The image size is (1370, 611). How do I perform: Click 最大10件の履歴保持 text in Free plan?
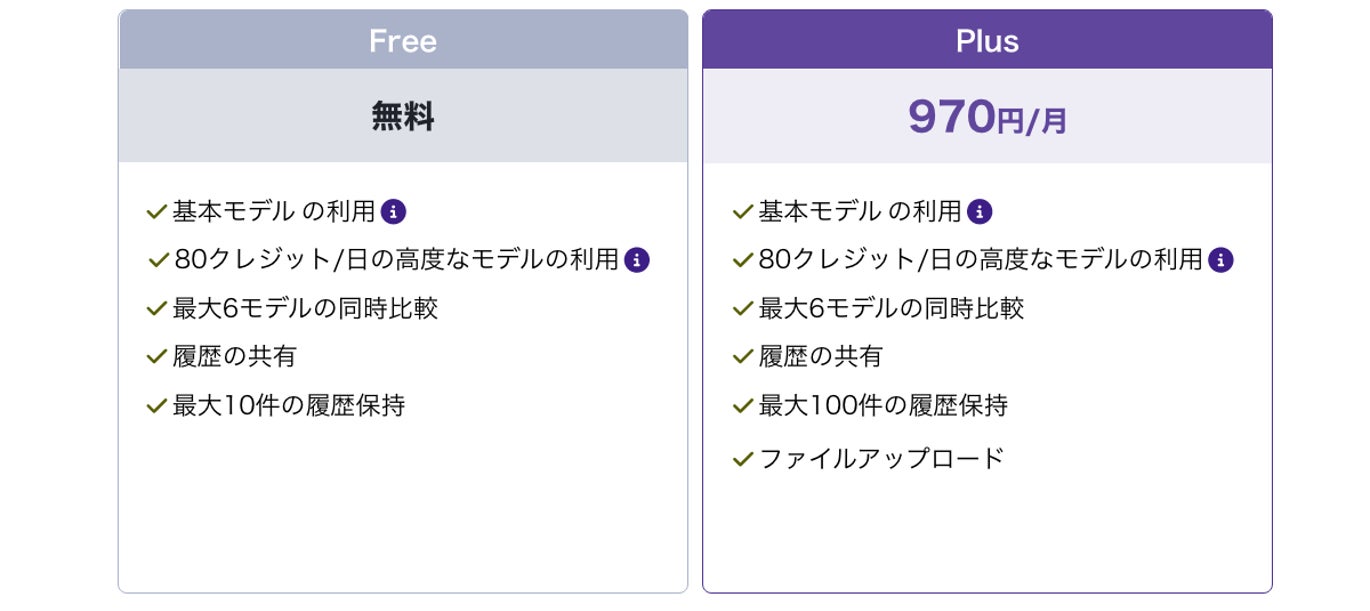[289, 406]
